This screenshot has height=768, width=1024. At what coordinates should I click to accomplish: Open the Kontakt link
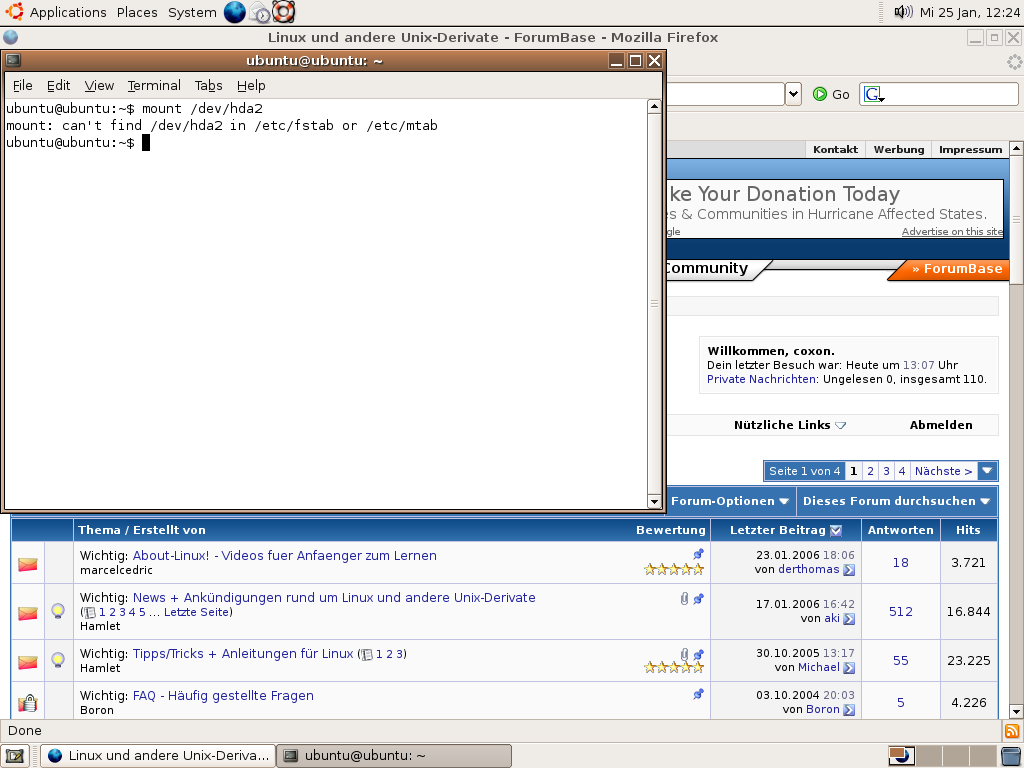(x=835, y=150)
